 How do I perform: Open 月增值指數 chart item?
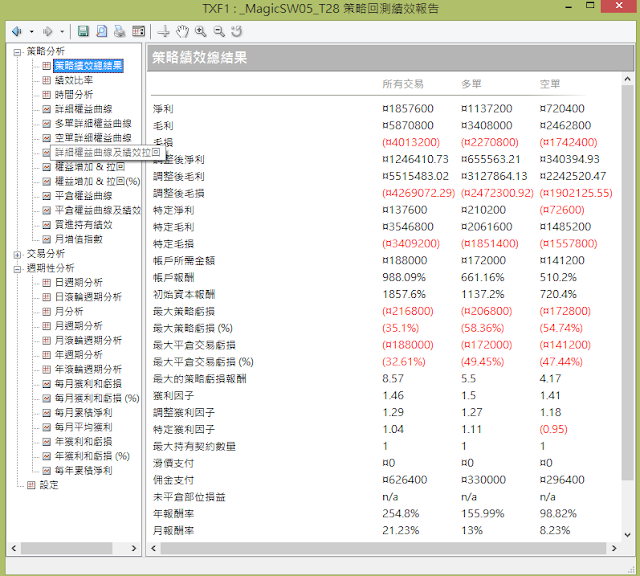click(x=78, y=239)
